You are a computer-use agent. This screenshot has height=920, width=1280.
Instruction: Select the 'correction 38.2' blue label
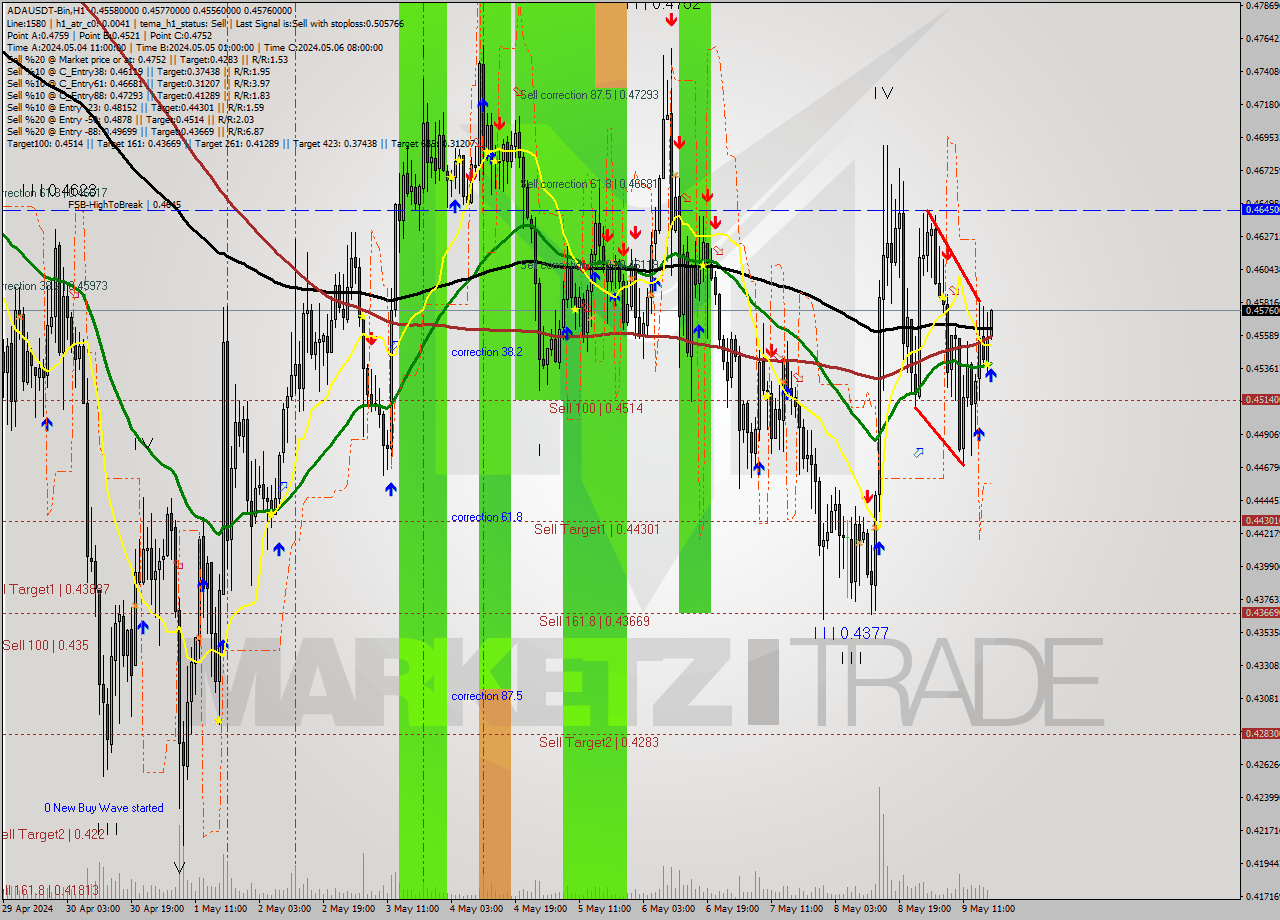point(486,352)
